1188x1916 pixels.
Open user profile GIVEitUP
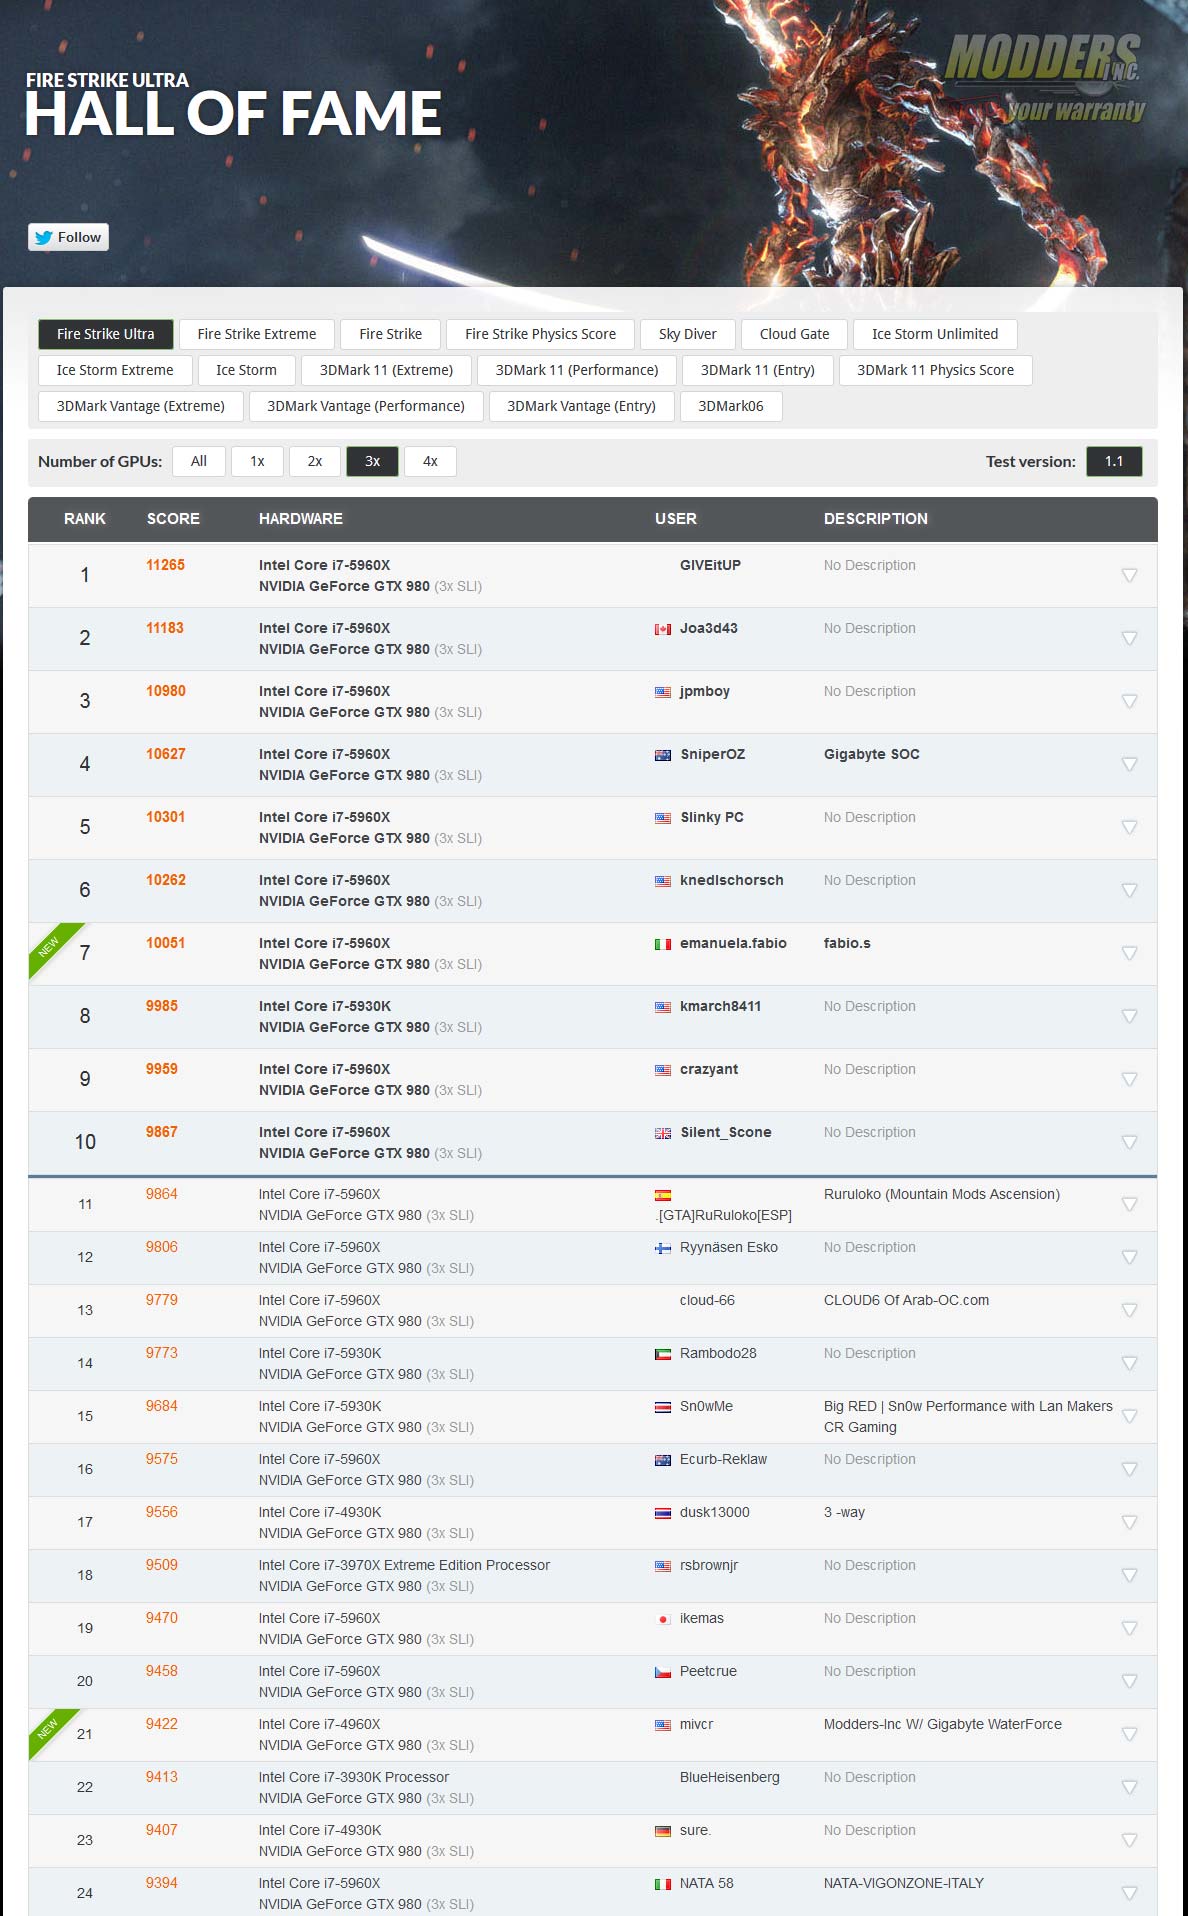pos(710,565)
